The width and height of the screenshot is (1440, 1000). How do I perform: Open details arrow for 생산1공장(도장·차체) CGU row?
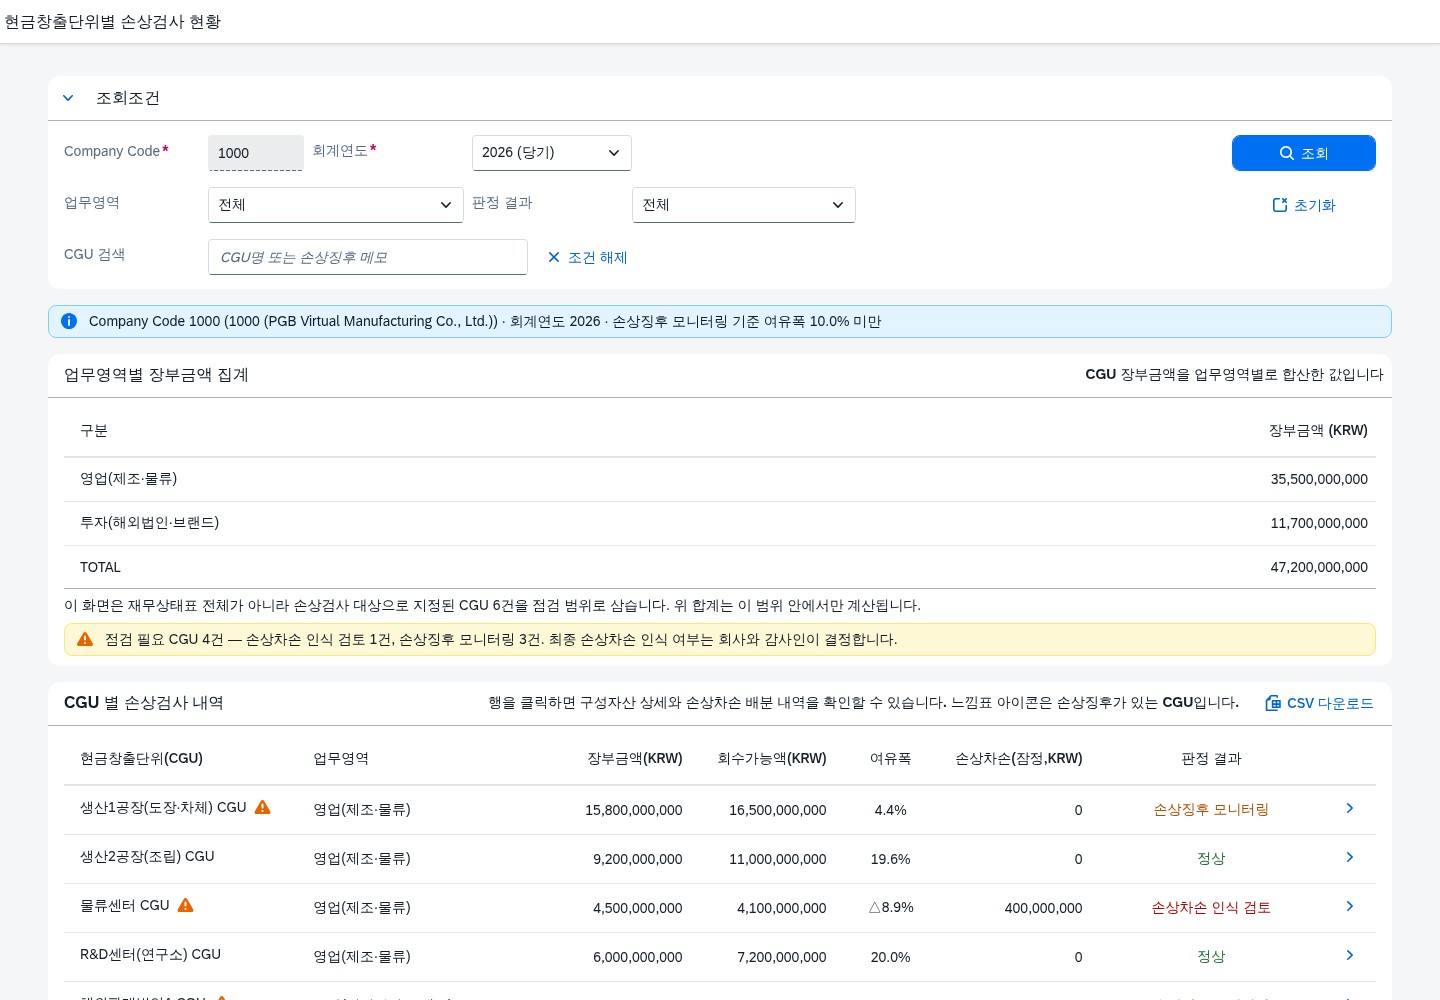(1350, 808)
